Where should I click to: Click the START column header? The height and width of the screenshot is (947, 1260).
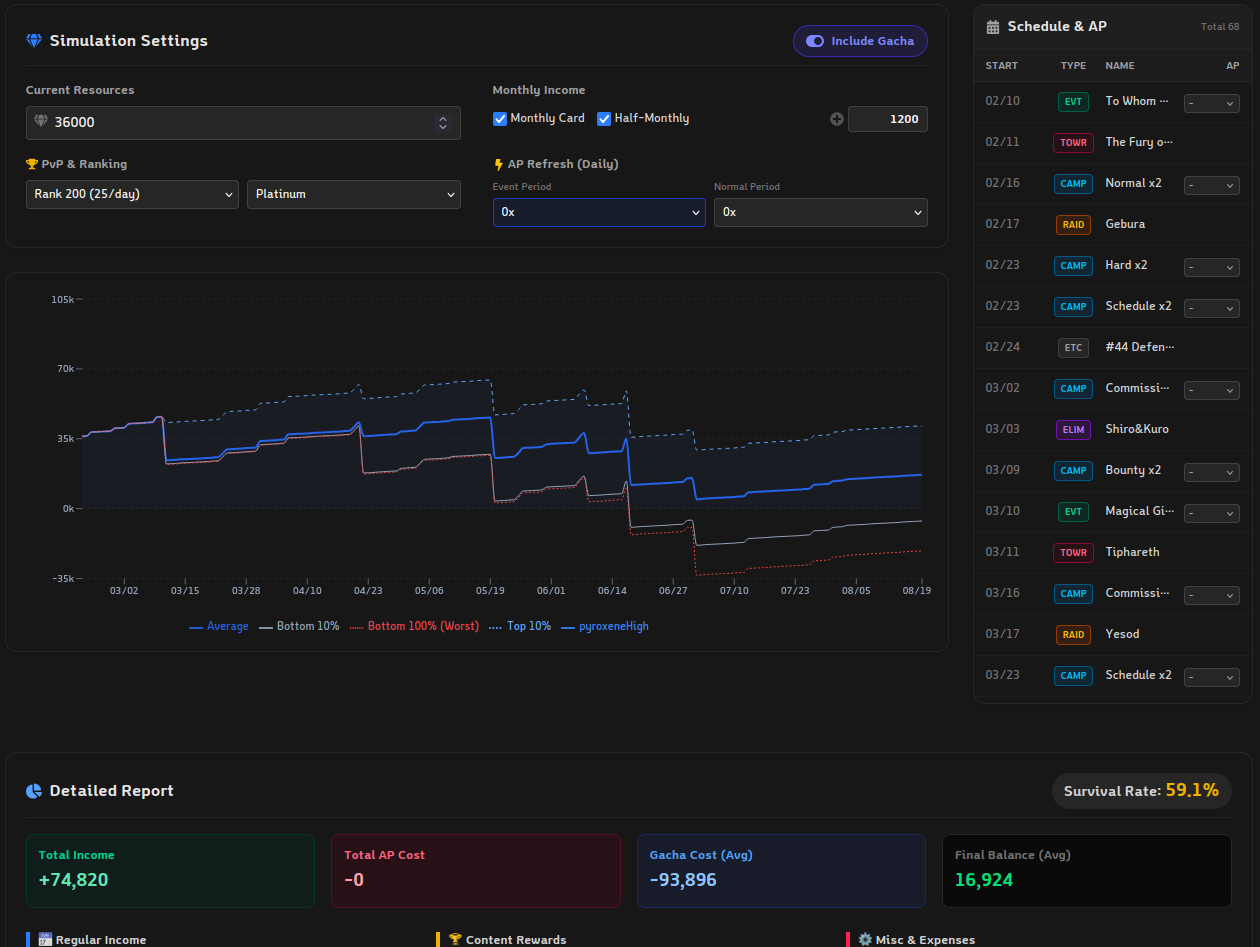[x=1002, y=66]
